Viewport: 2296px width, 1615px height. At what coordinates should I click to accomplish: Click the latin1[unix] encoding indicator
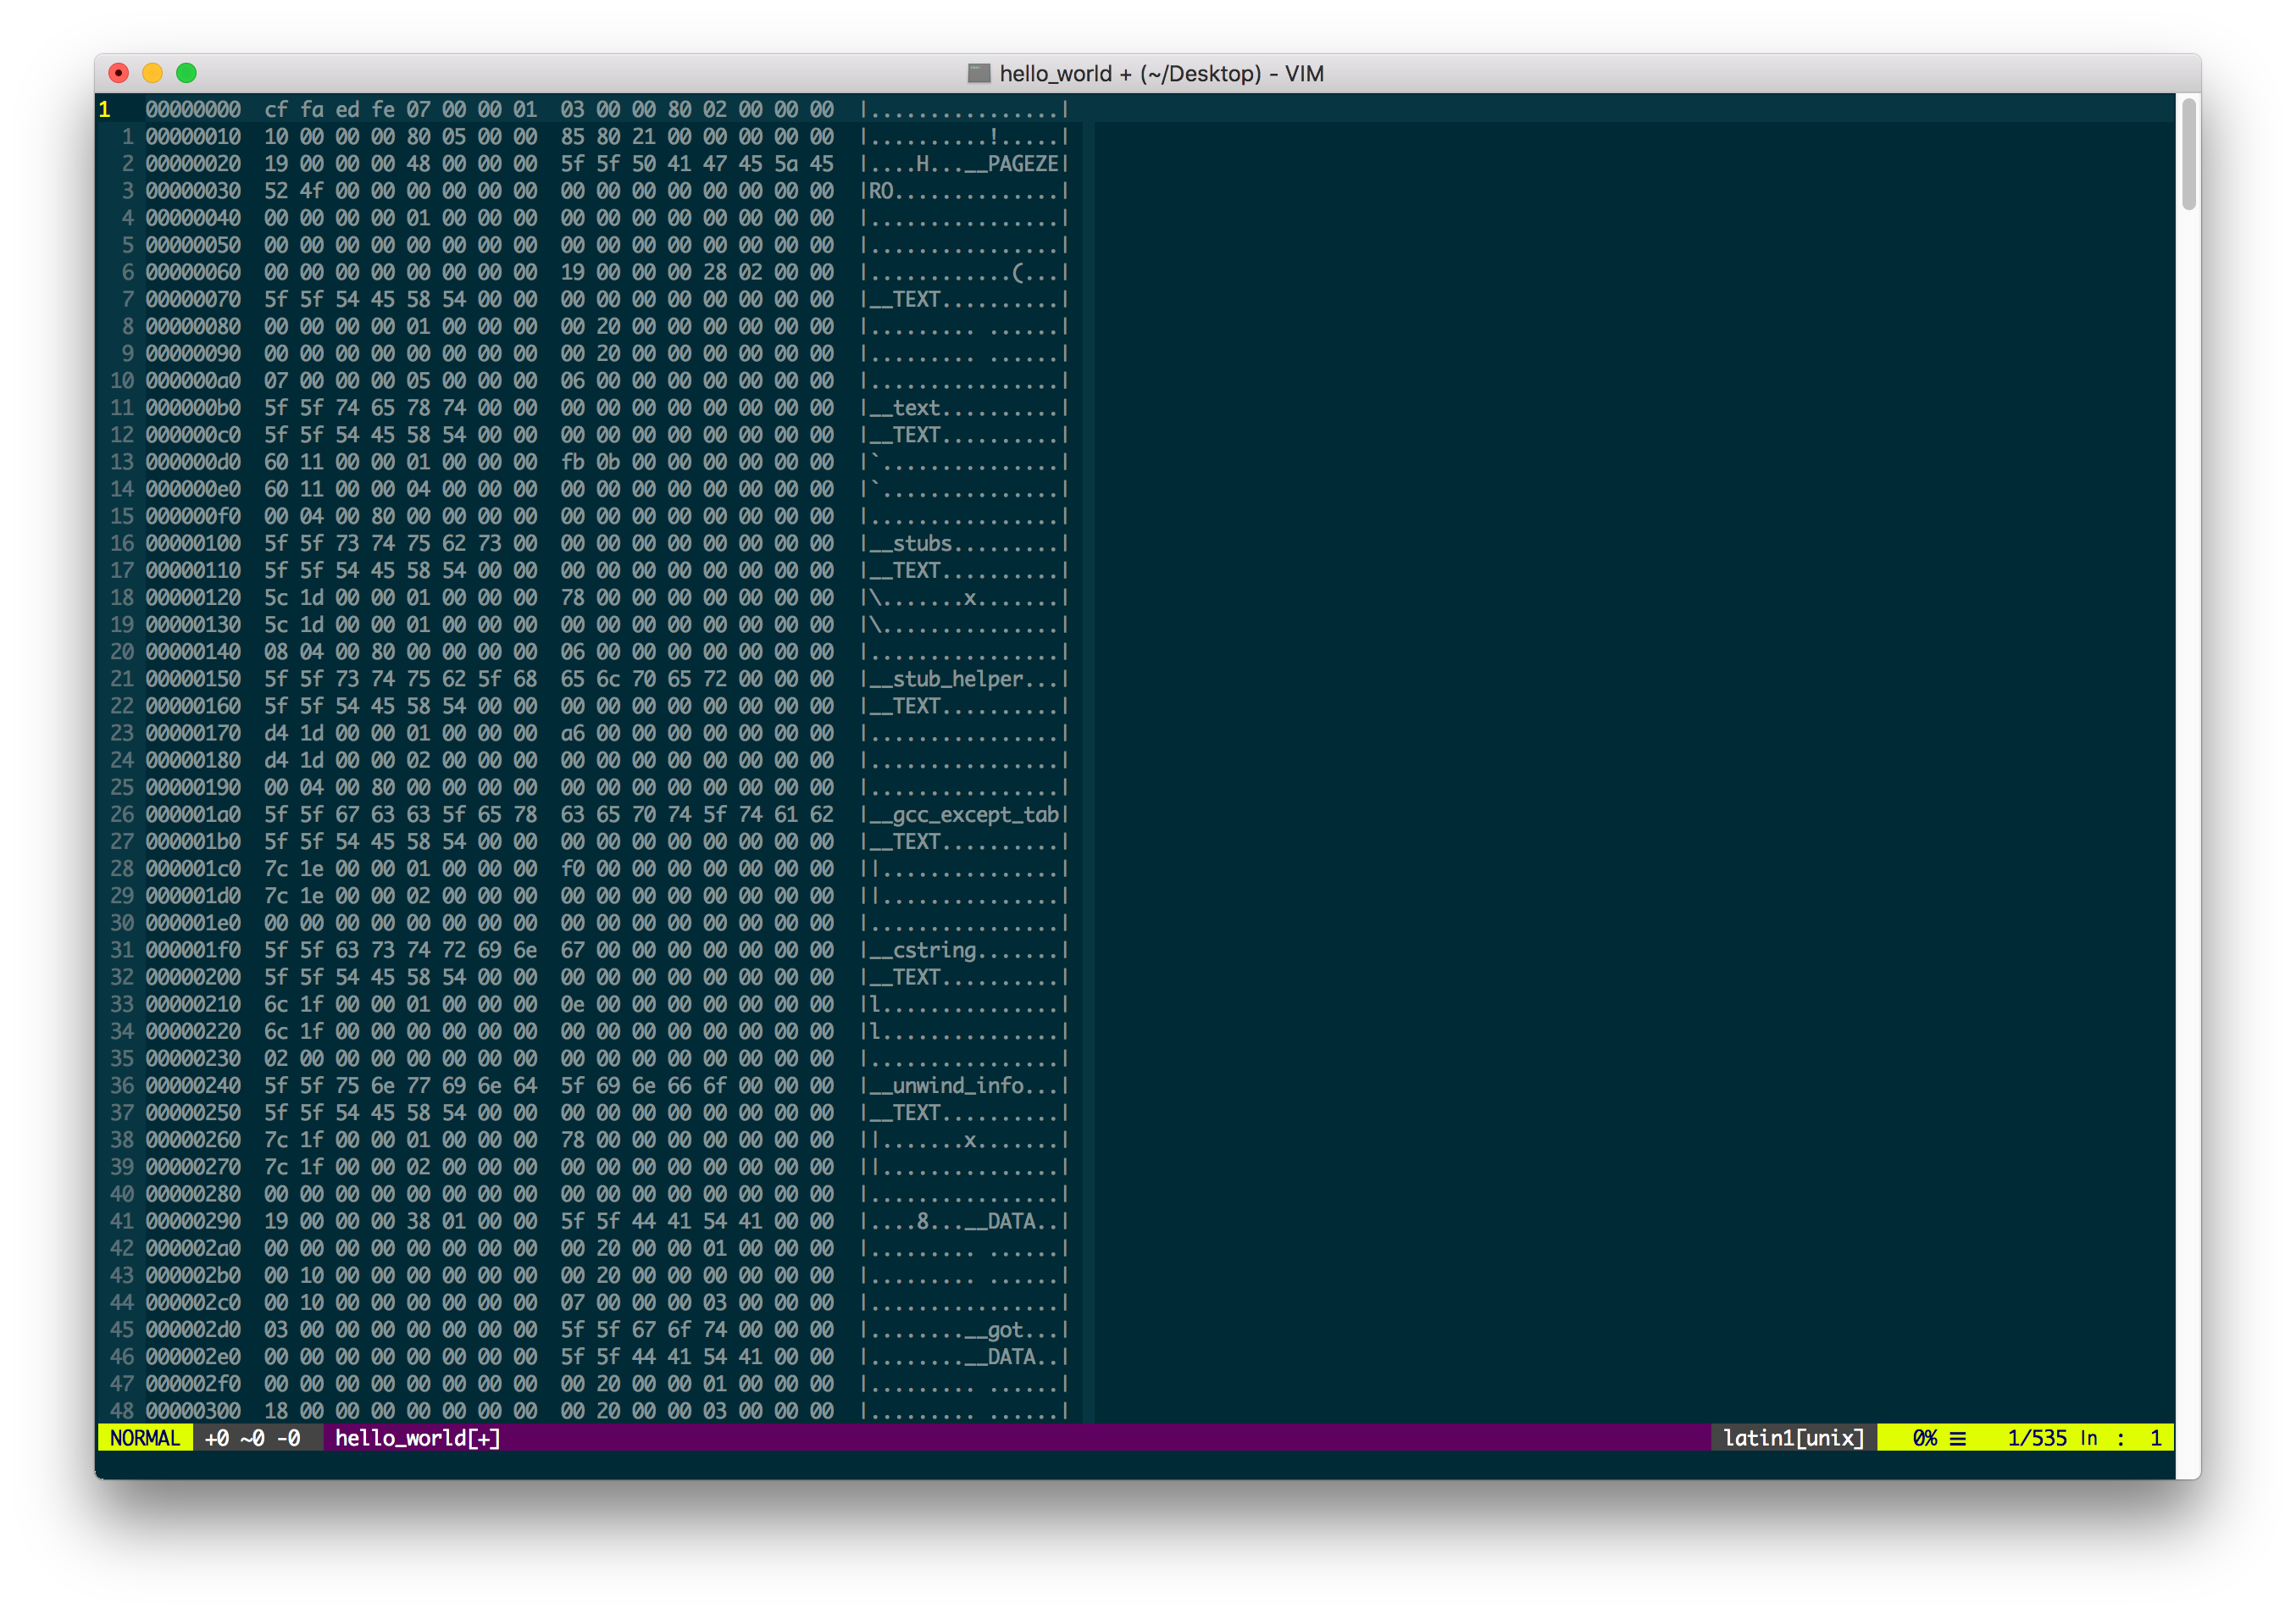[1793, 1438]
